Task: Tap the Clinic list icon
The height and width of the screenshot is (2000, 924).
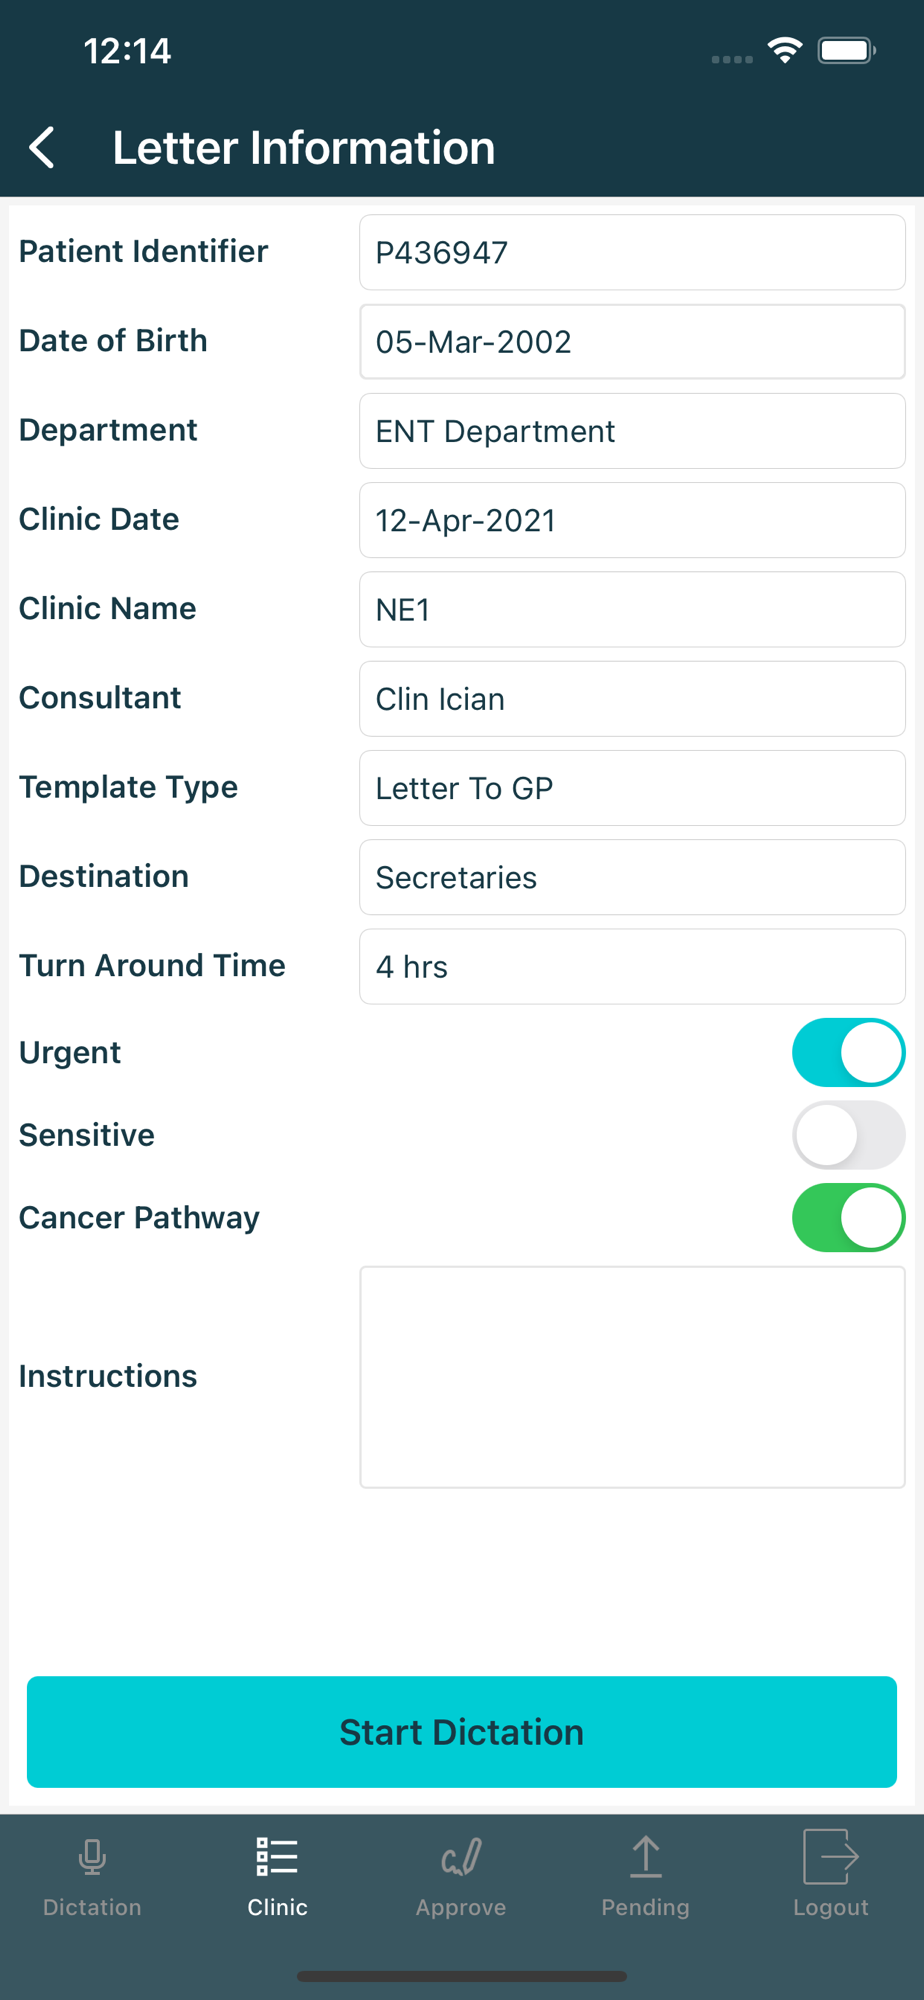Action: [277, 1857]
